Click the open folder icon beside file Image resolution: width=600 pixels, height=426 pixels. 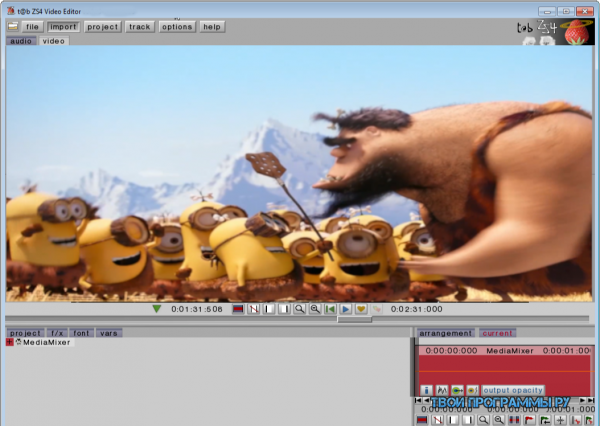[13, 26]
